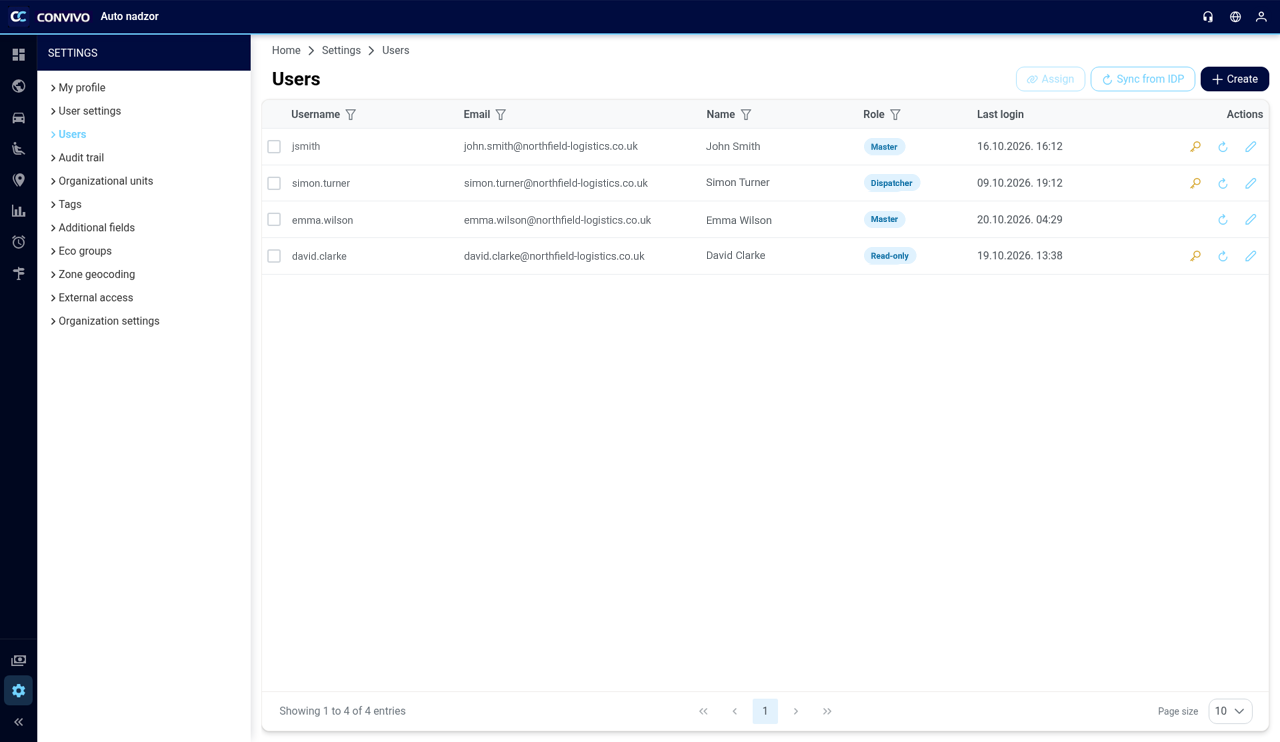Select the checkbox for simon.turner
The width and height of the screenshot is (1280, 742).
274,183
